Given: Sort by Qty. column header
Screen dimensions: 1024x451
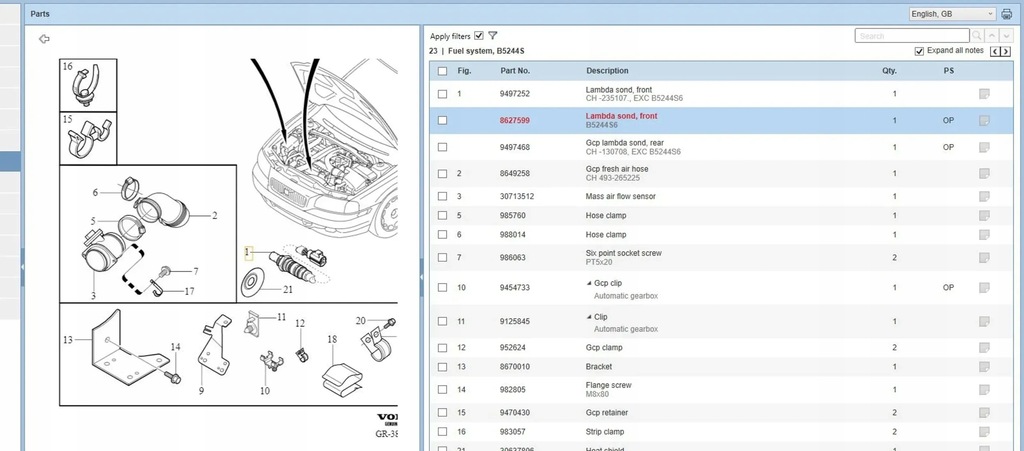Looking at the screenshot, I should click(889, 71).
